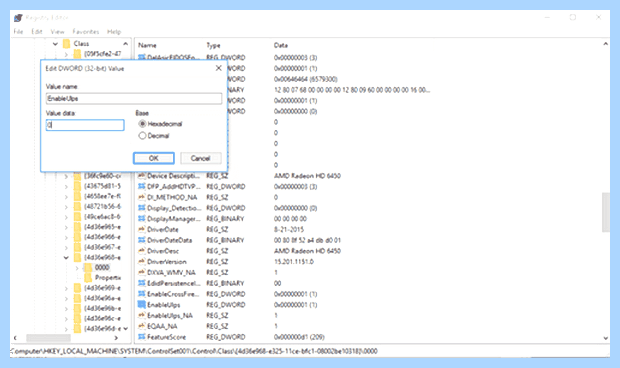Click folder icon of {43675d81-5 key
This screenshot has height=368, width=620.
click(78, 186)
